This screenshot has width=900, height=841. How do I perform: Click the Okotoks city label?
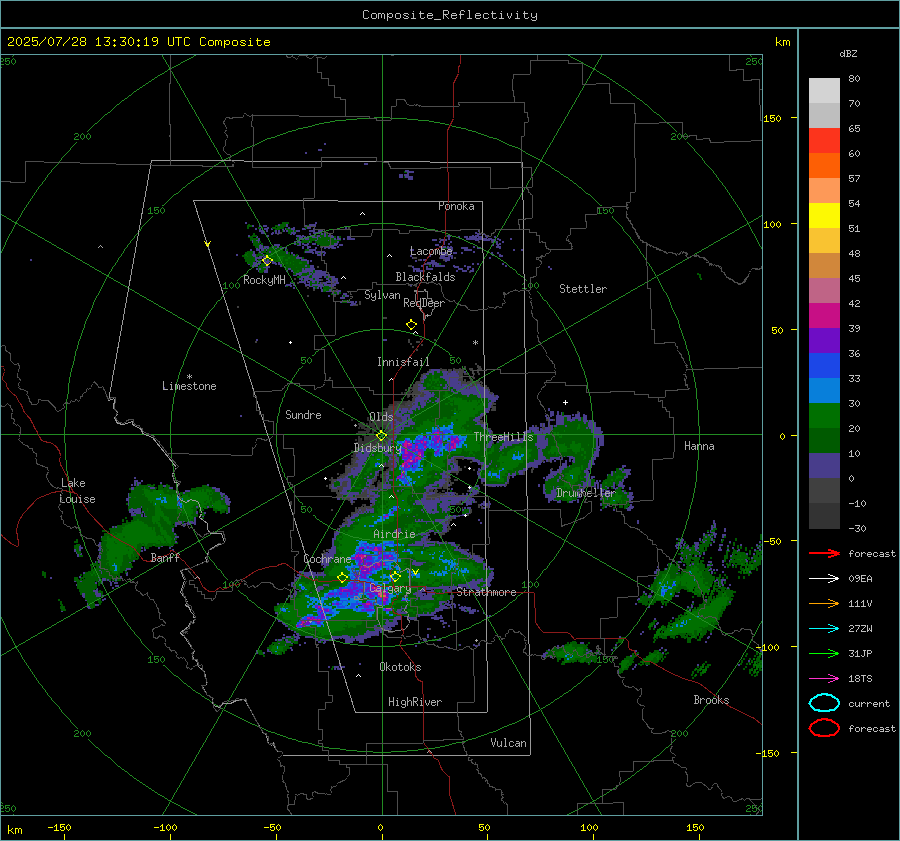point(400,667)
